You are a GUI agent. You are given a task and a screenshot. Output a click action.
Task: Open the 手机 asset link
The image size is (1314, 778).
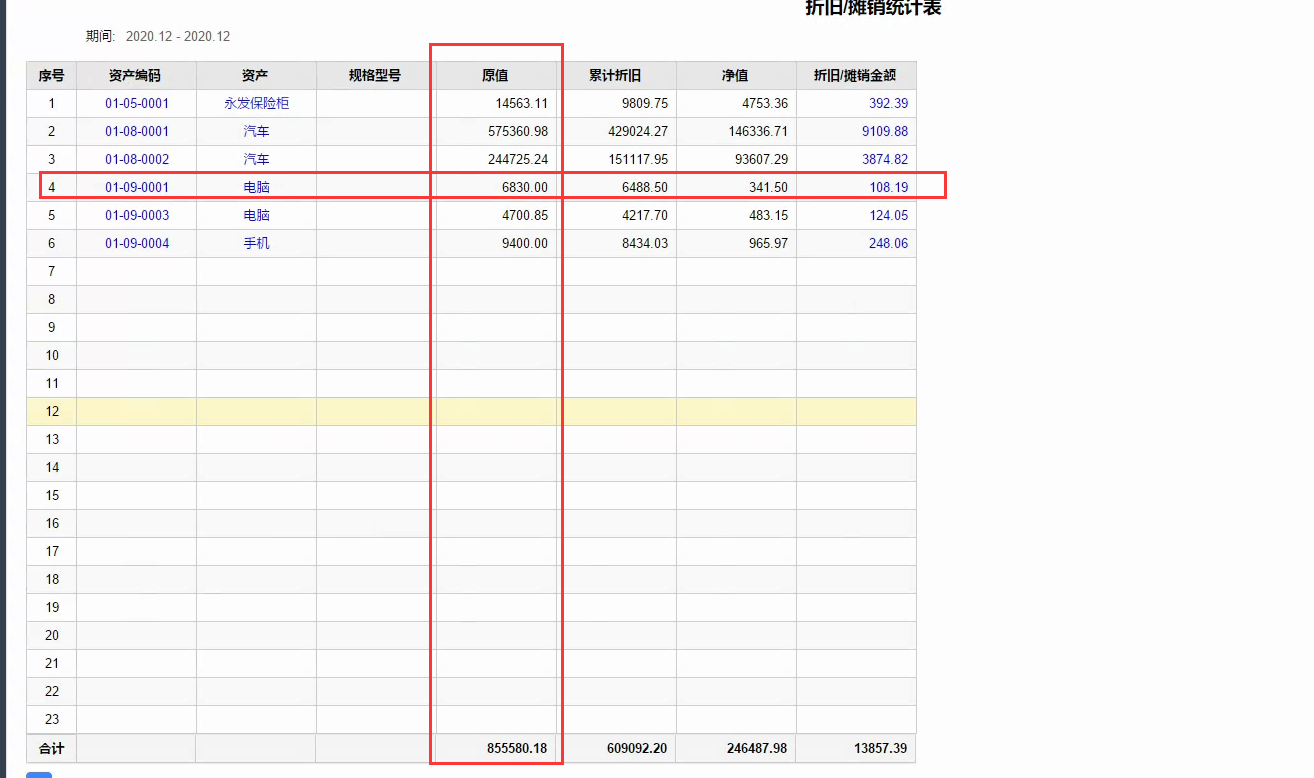[257, 243]
